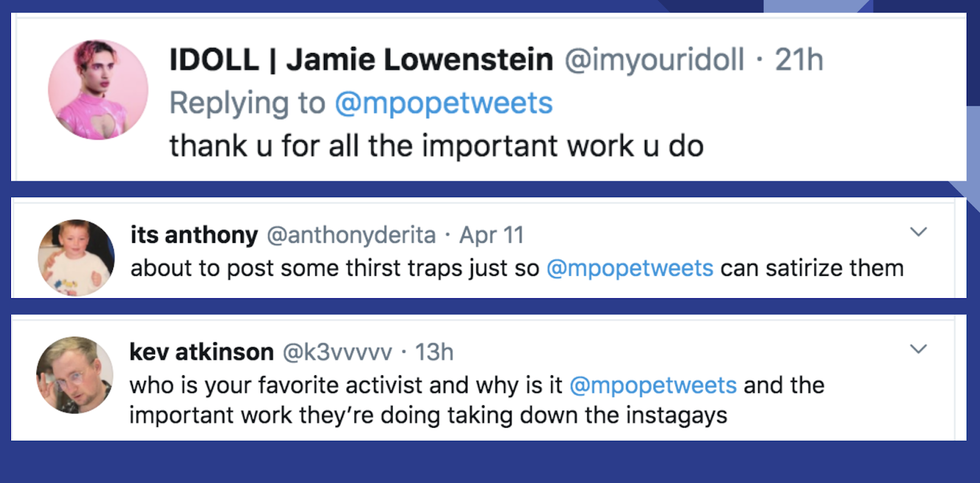The height and width of the screenshot is (483, 980).
Task: Click the @imyouridoll handle
Action: pos(655,60)
